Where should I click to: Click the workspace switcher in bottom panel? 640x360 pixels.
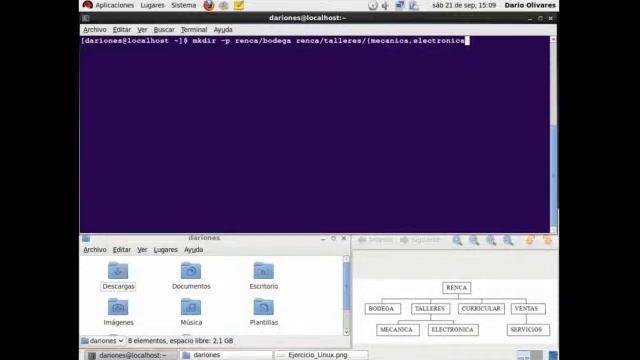click(x=530, y=355)
